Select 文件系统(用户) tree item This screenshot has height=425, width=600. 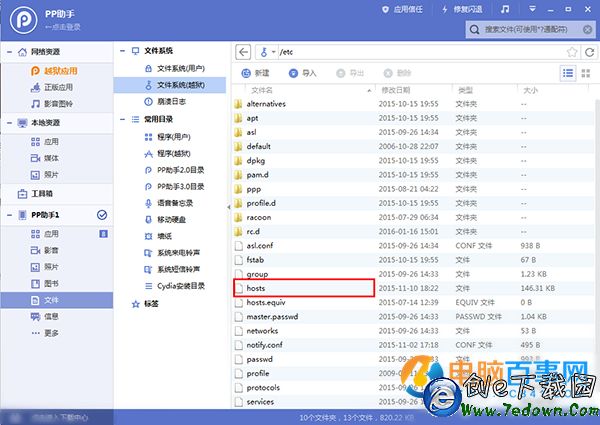[x=175, y=68]
